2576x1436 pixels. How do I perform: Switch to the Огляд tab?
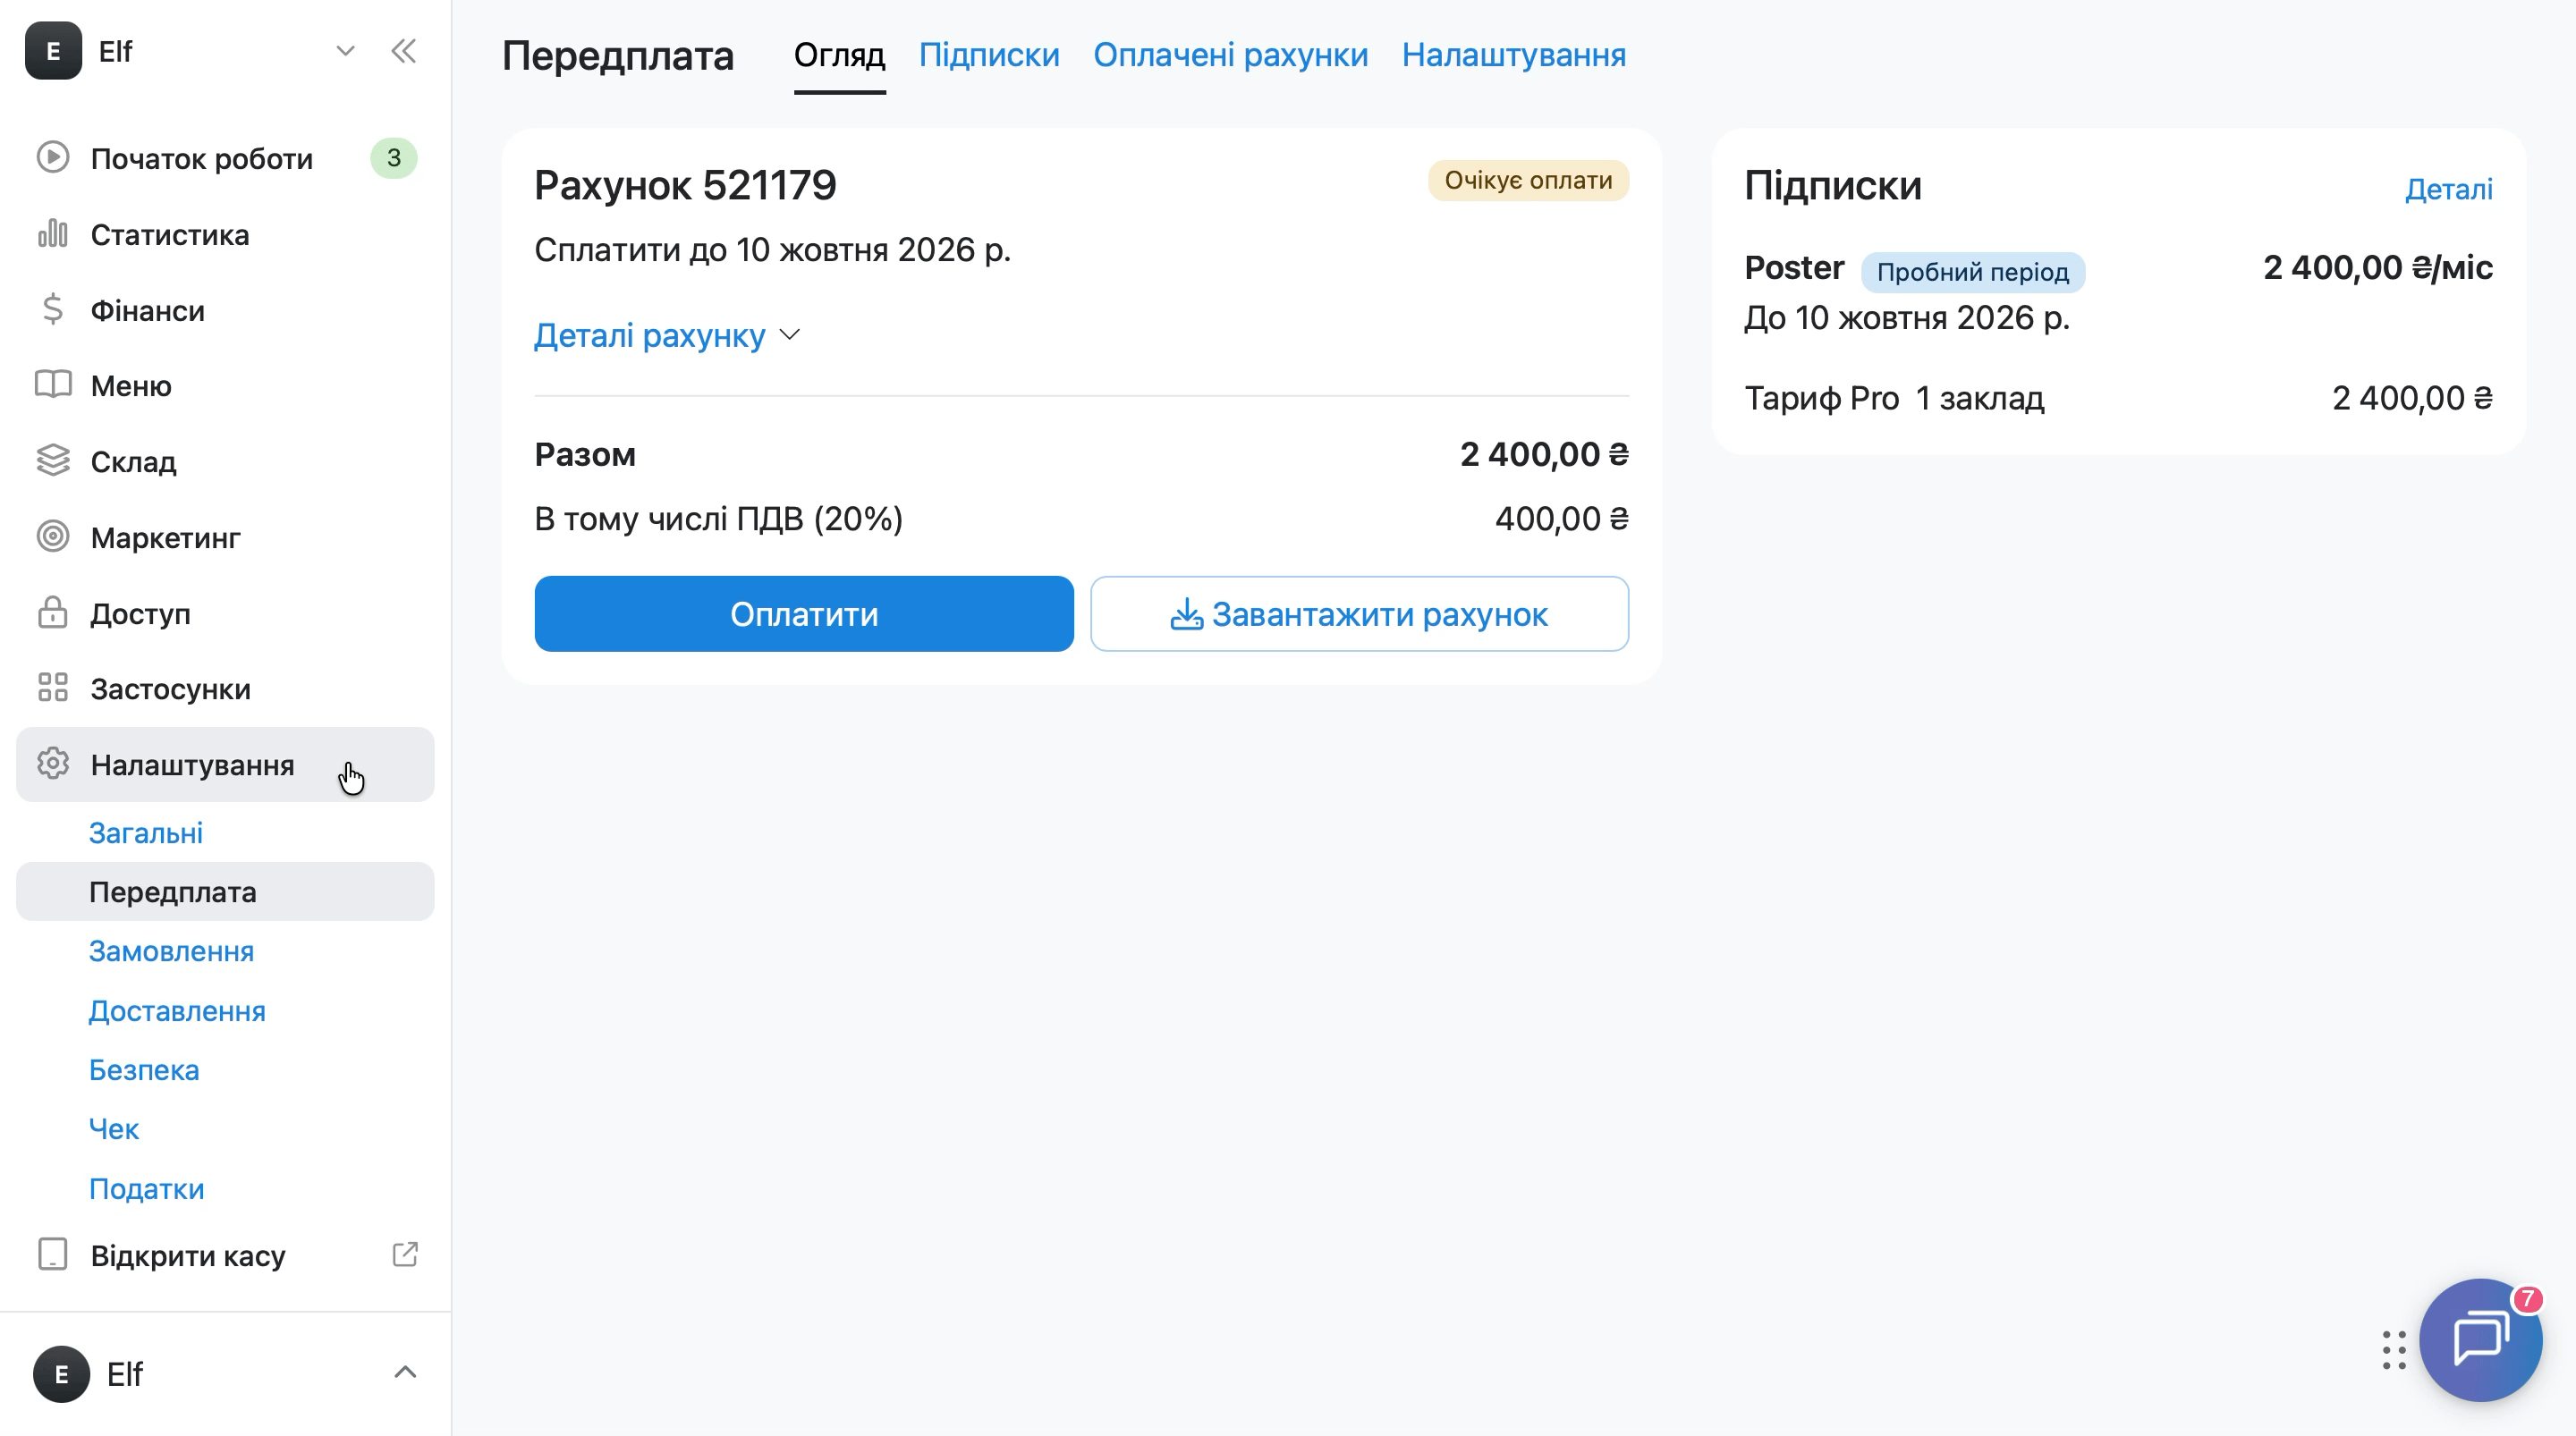click(x=840, y=55)
